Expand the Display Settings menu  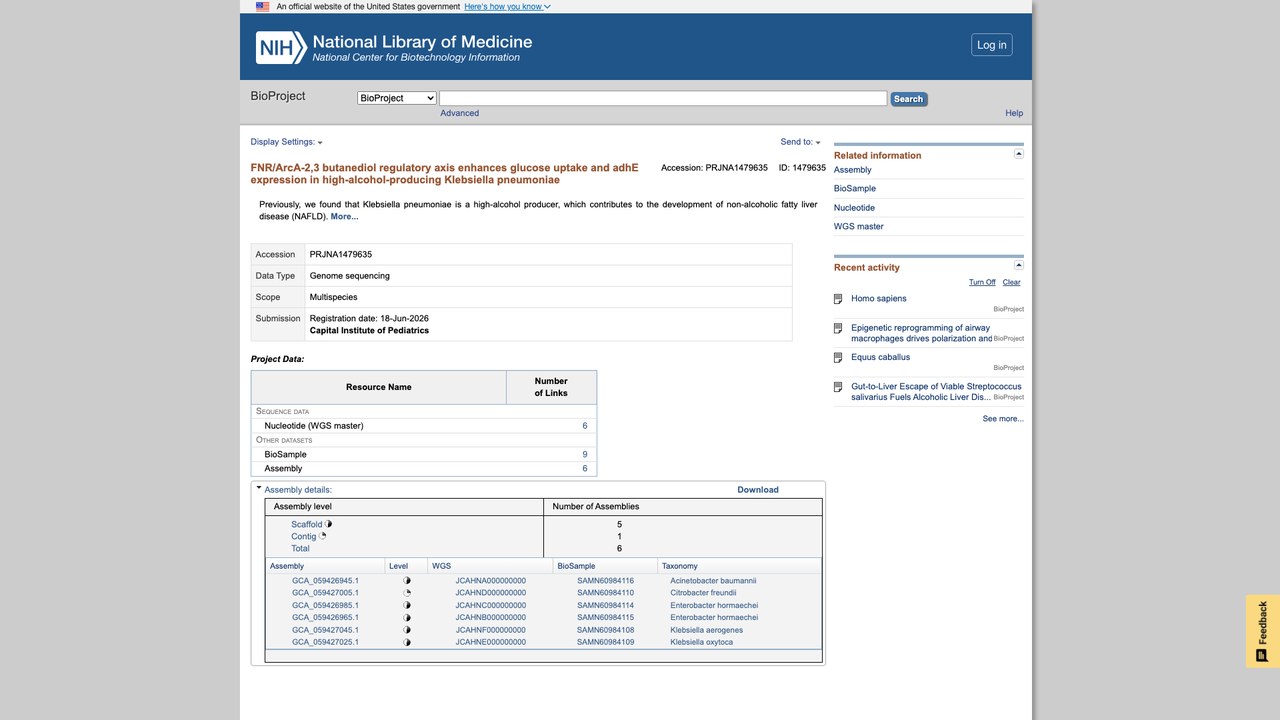coord(286,142)
